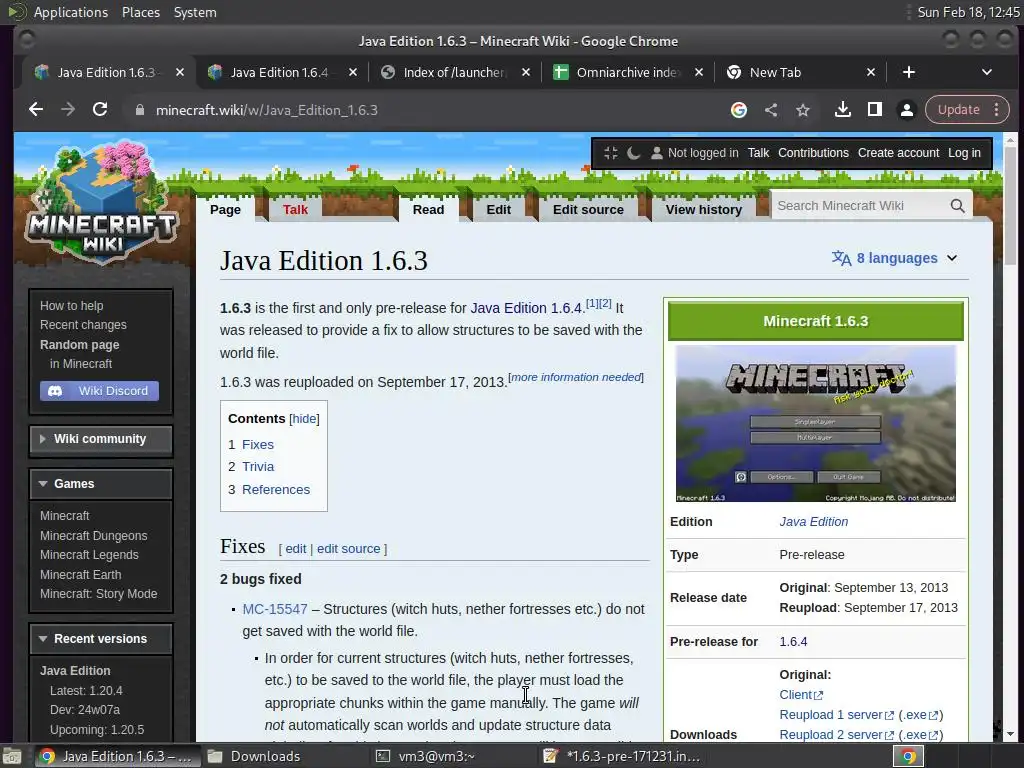This screenshot has width=1024, height=768.
Task: Select the Edit source tab
Action: click(x=588, y=210)
